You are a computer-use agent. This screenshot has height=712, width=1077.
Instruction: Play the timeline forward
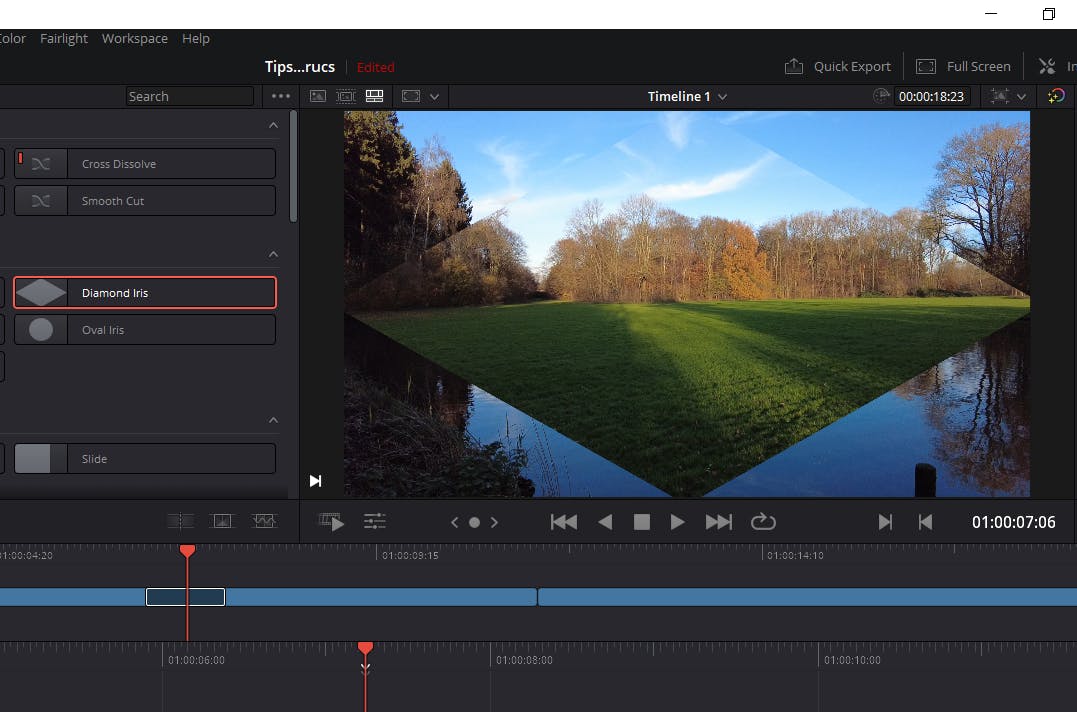(x=677, y=522)
